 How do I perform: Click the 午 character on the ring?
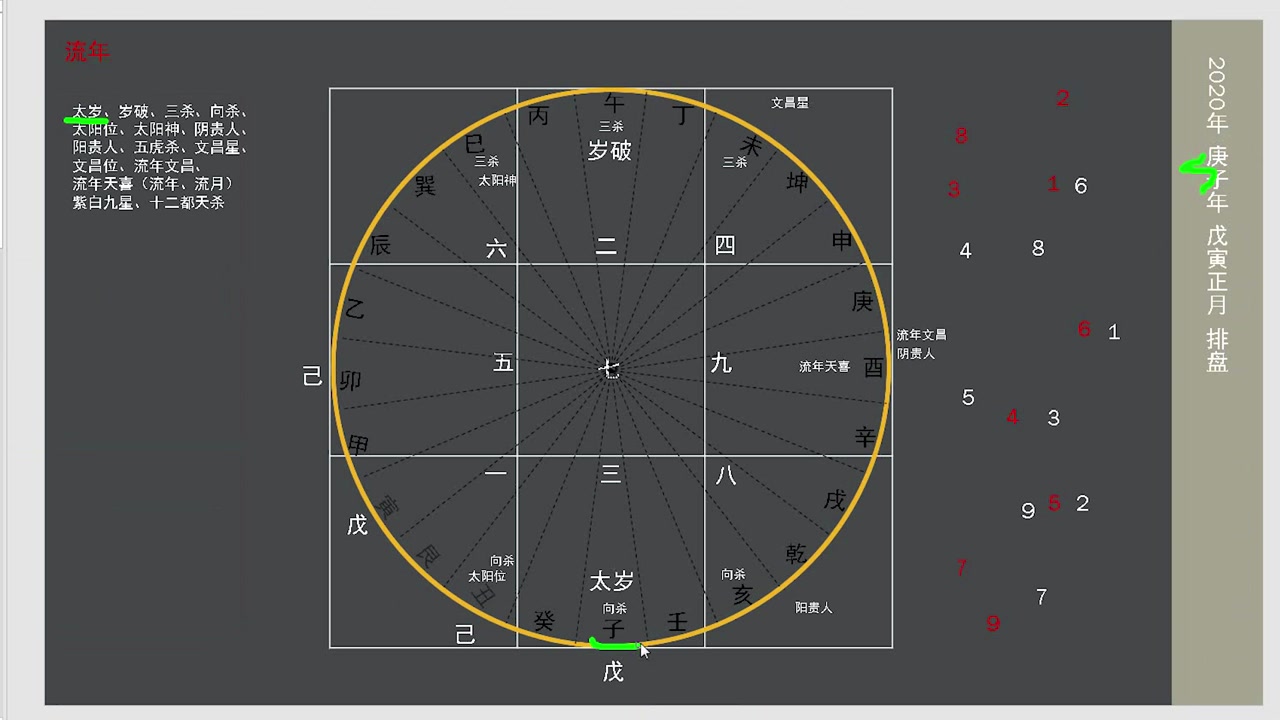(x=614, y=103)
